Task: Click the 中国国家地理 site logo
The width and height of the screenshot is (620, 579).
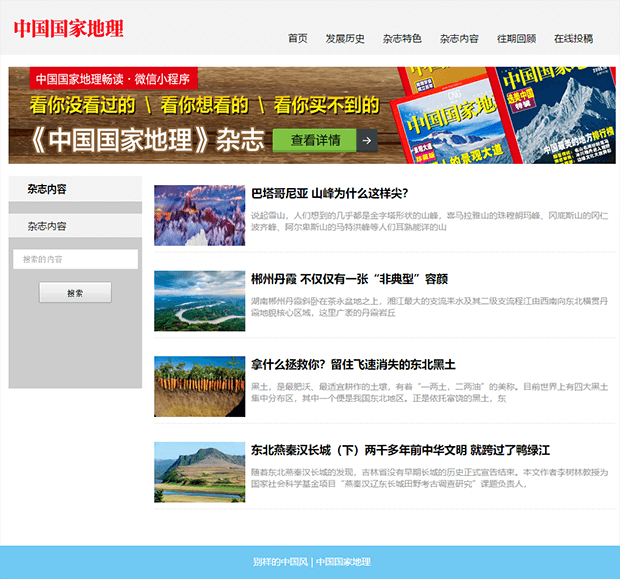Action: (x=69, y=28)
